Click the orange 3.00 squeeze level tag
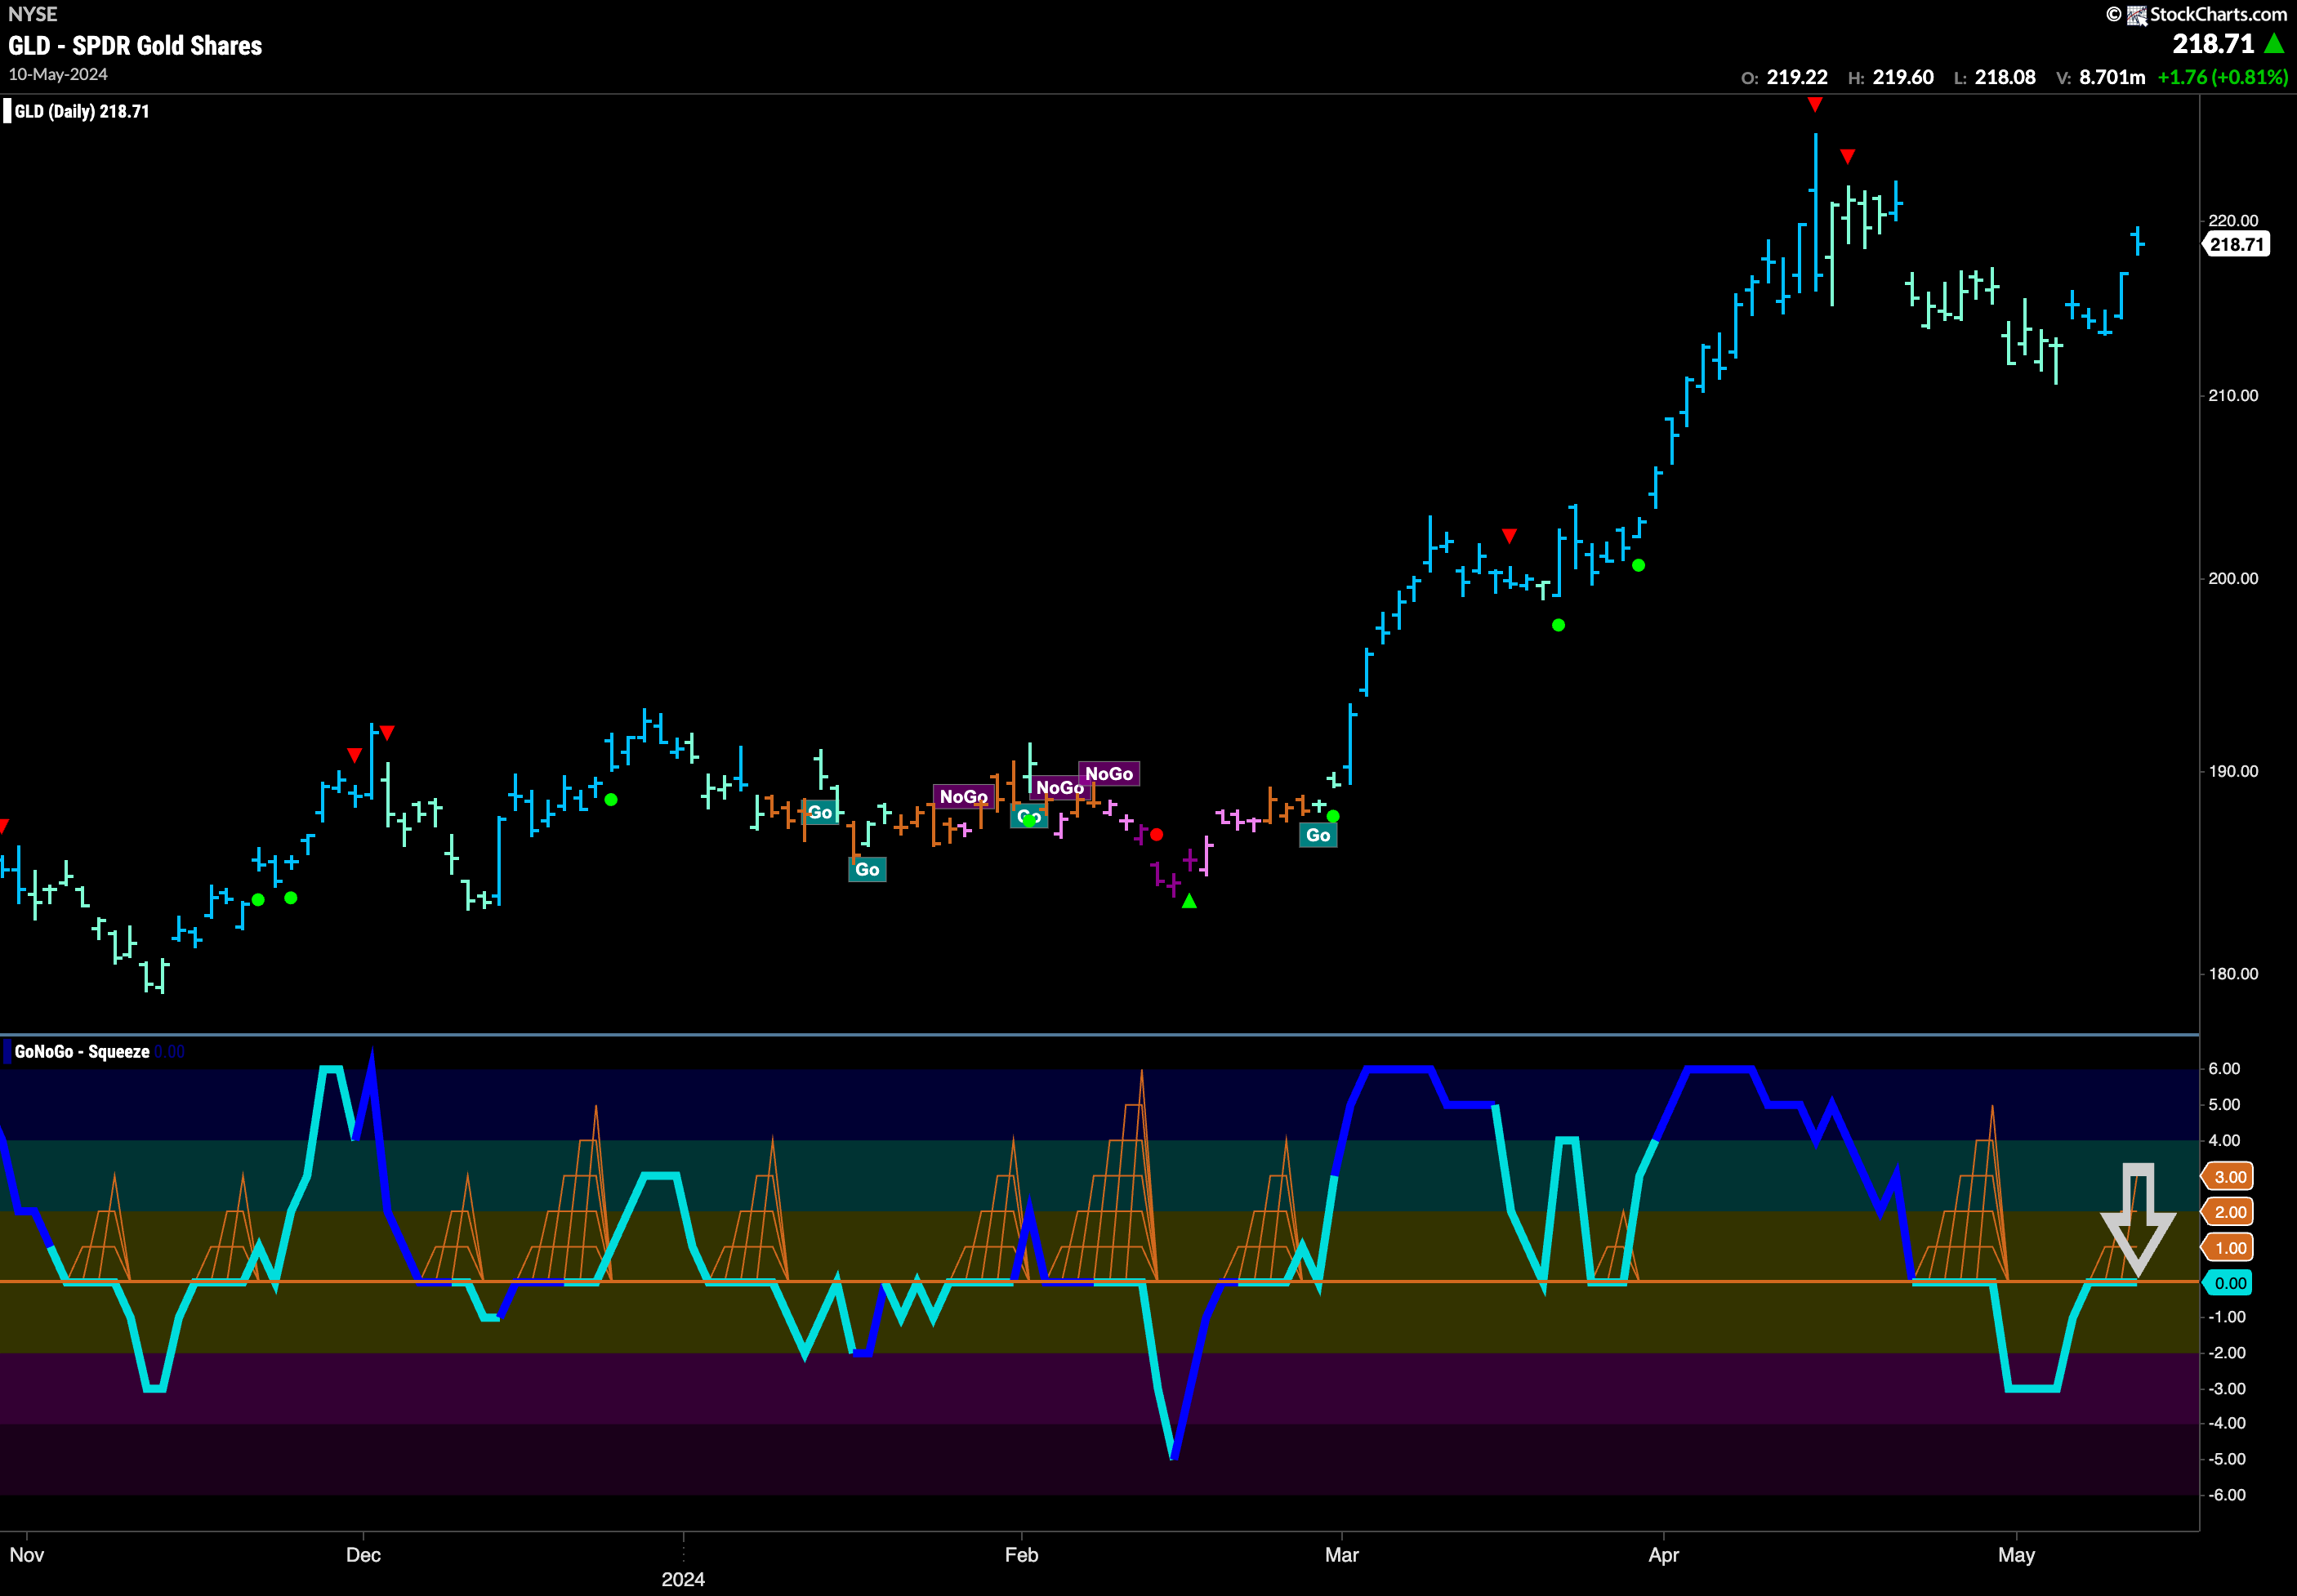2297x1596 pixels. (x=2228, y=1176)
